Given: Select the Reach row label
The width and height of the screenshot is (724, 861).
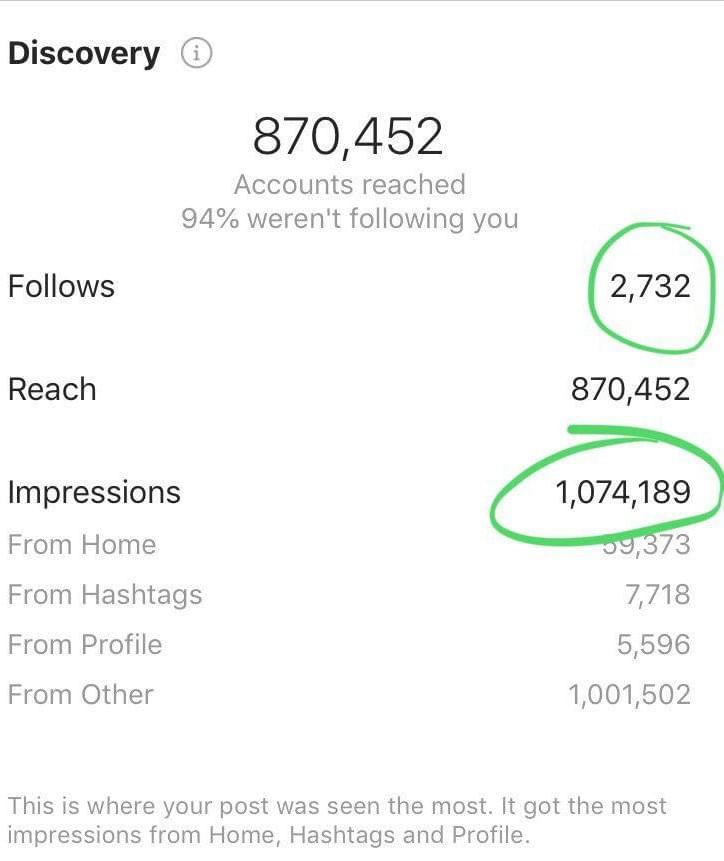Looking at the screenshot, I should tap(52, 389).
